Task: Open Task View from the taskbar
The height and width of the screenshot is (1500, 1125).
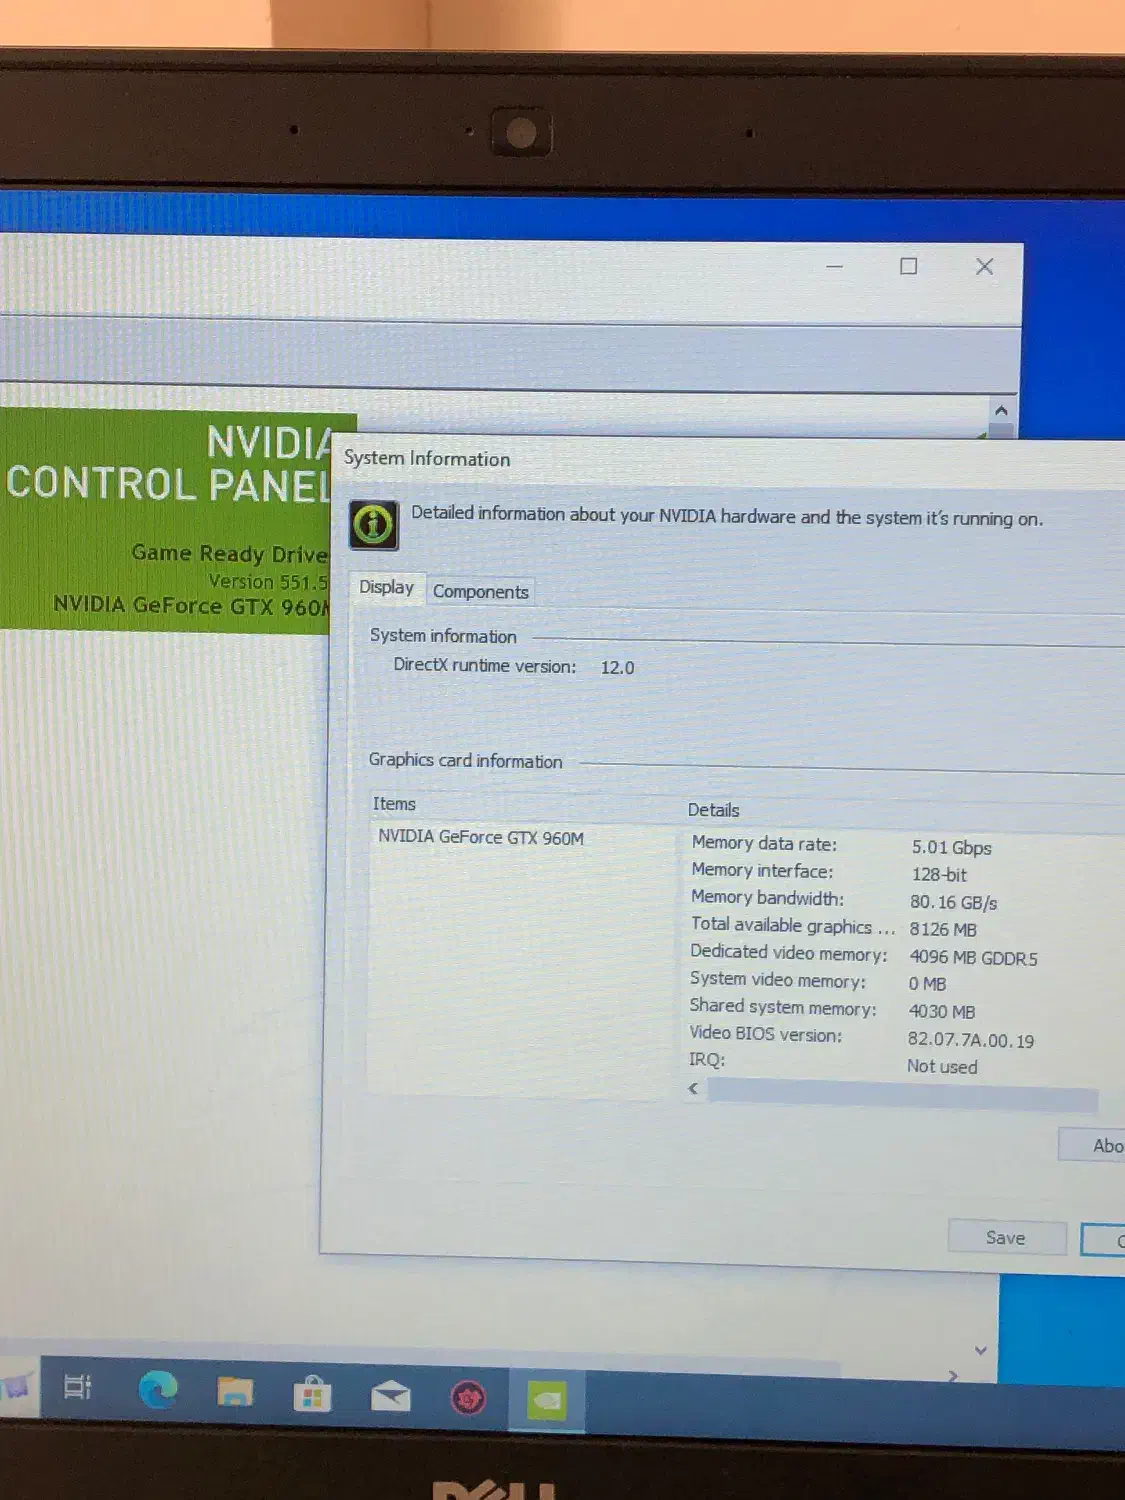Action: point(77,1387)
